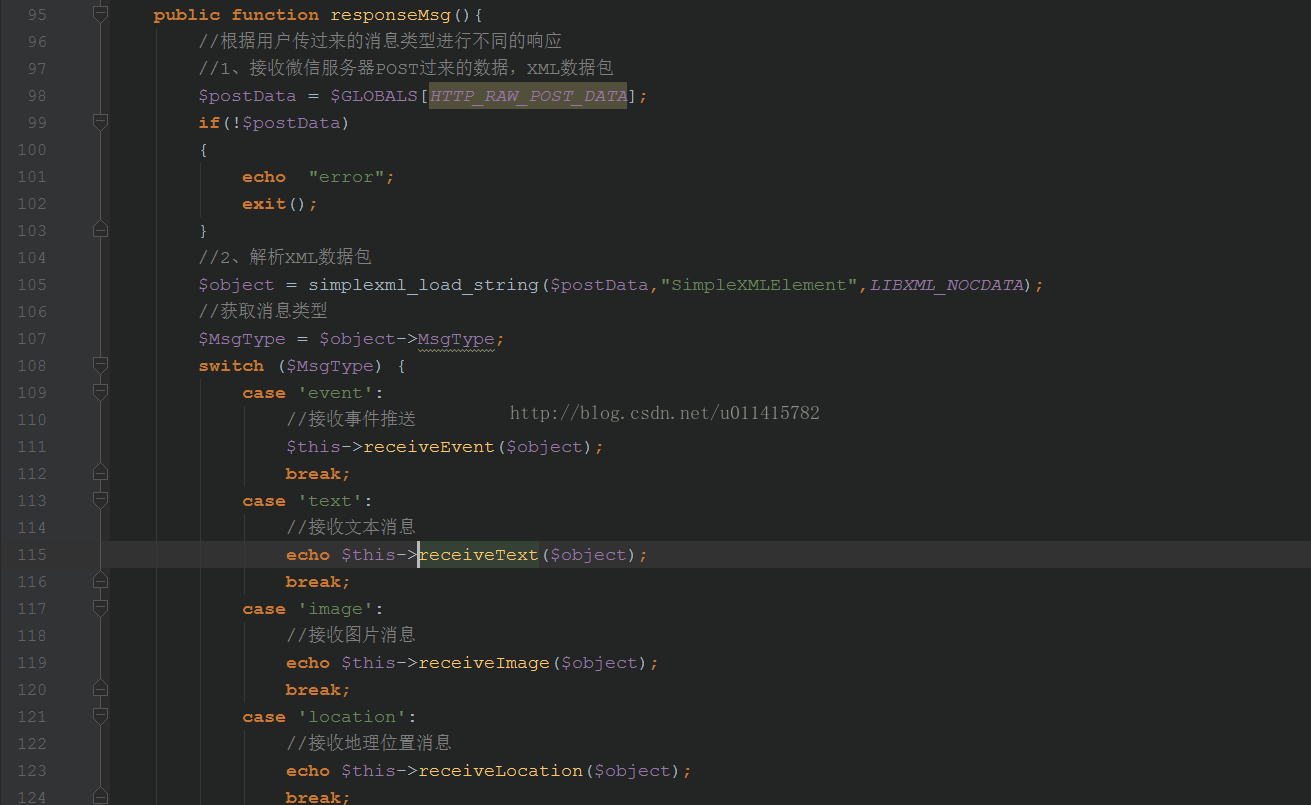Click the receiveEvent method name
Image resolution: width=1311 pixels, height=805 pixels.
pos(429,447)
